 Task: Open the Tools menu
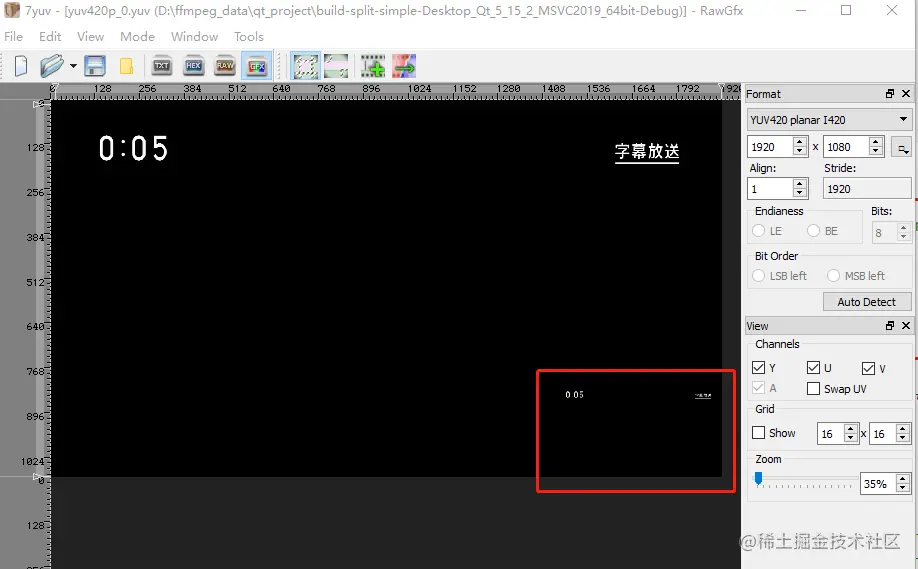[x=249, y=36]
